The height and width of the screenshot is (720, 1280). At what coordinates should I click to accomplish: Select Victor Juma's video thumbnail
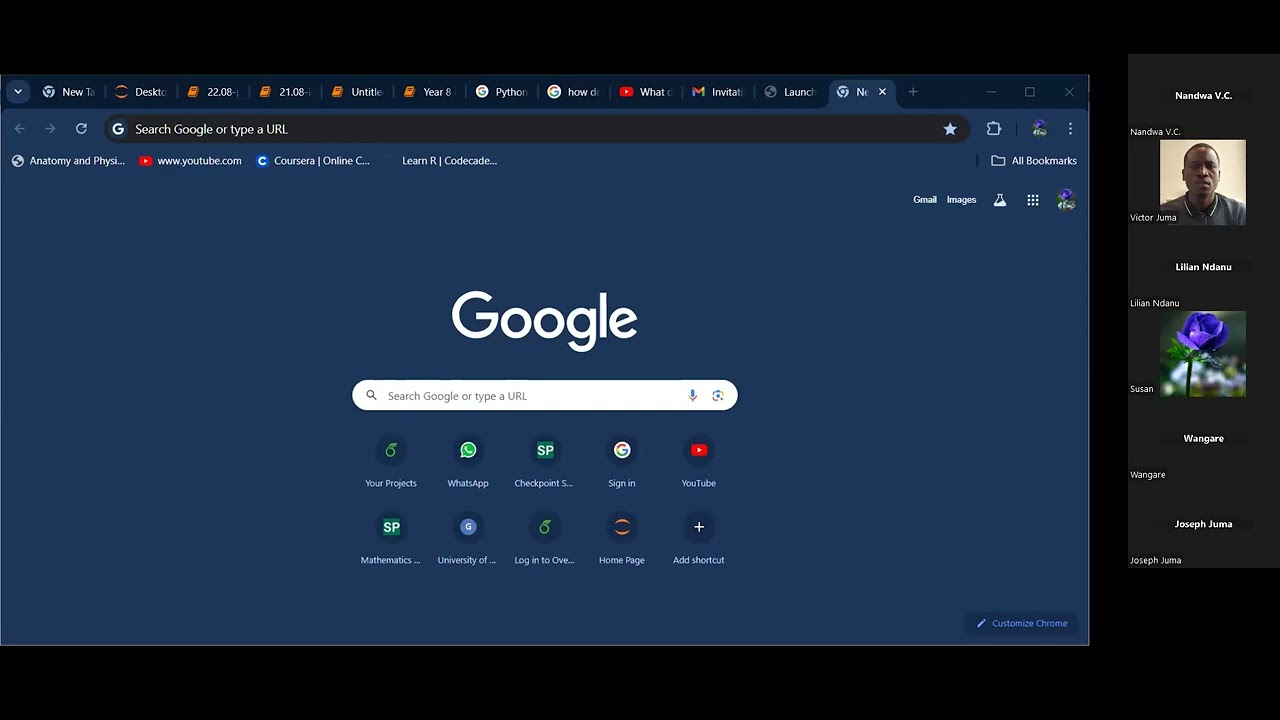[1203, 182]
